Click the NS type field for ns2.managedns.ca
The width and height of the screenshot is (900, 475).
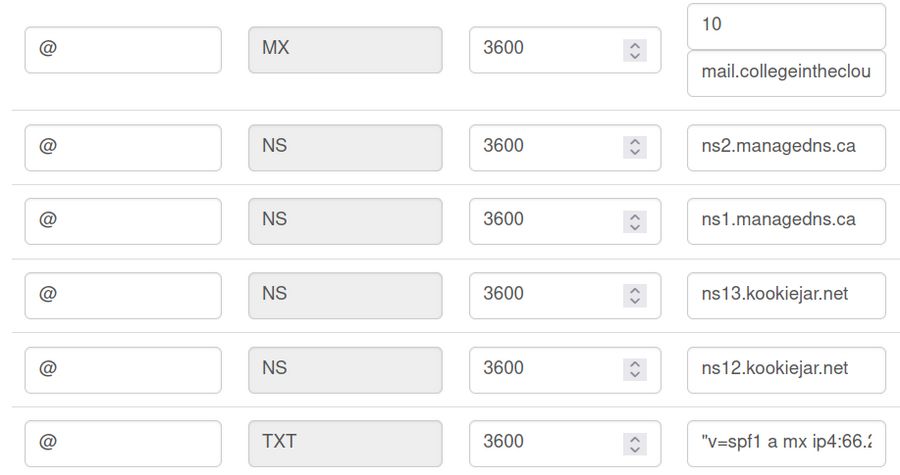[x=345, y=147]
